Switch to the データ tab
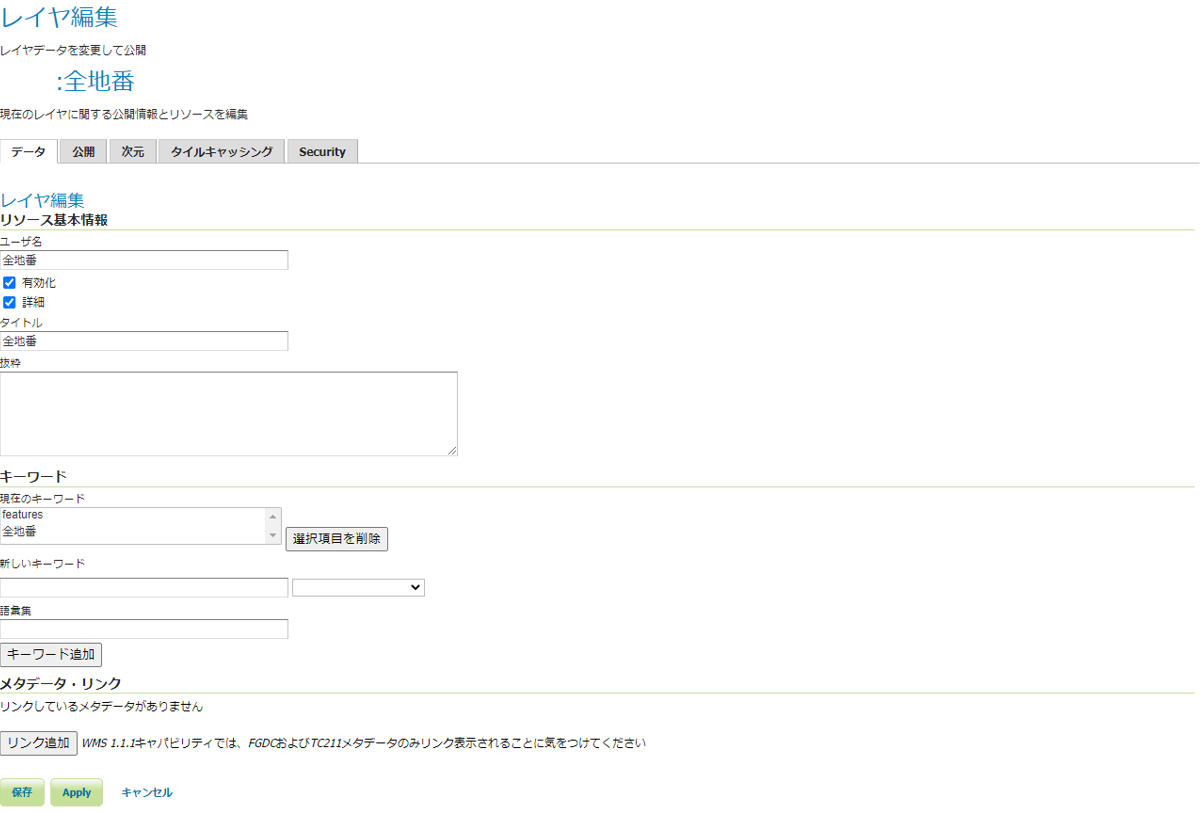 coord(29,152)
